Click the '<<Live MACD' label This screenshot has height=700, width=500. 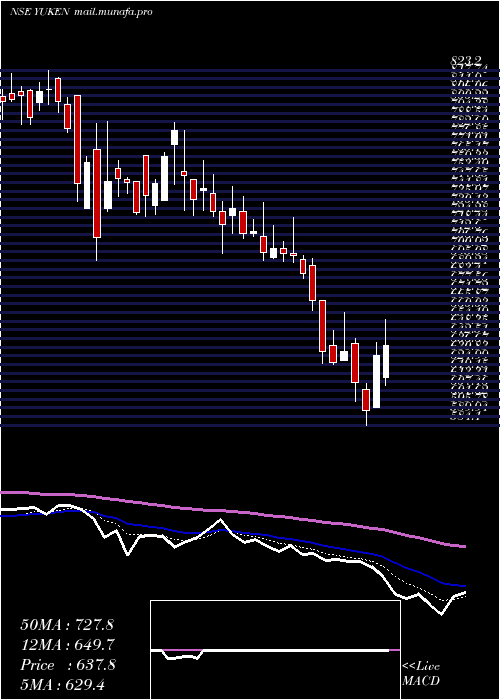coord(421,674)
